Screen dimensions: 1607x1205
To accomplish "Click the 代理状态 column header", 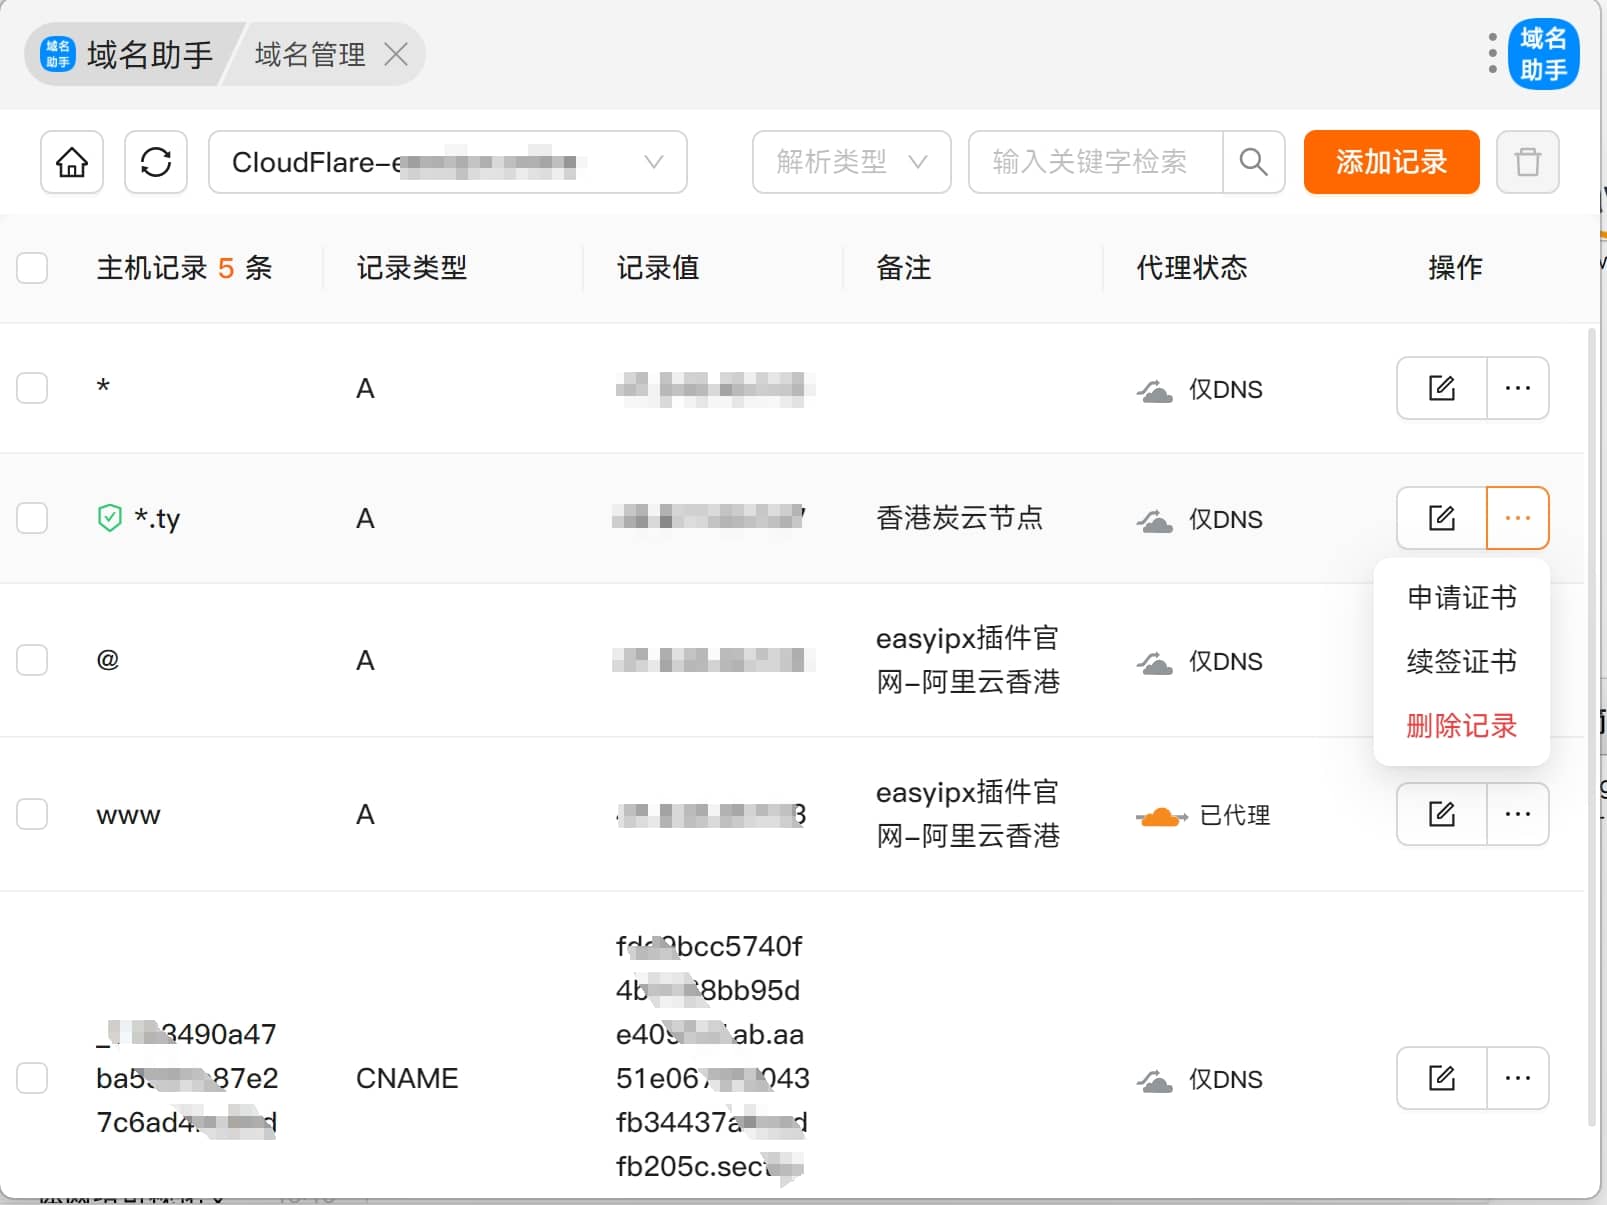I will click(1192, 268).
